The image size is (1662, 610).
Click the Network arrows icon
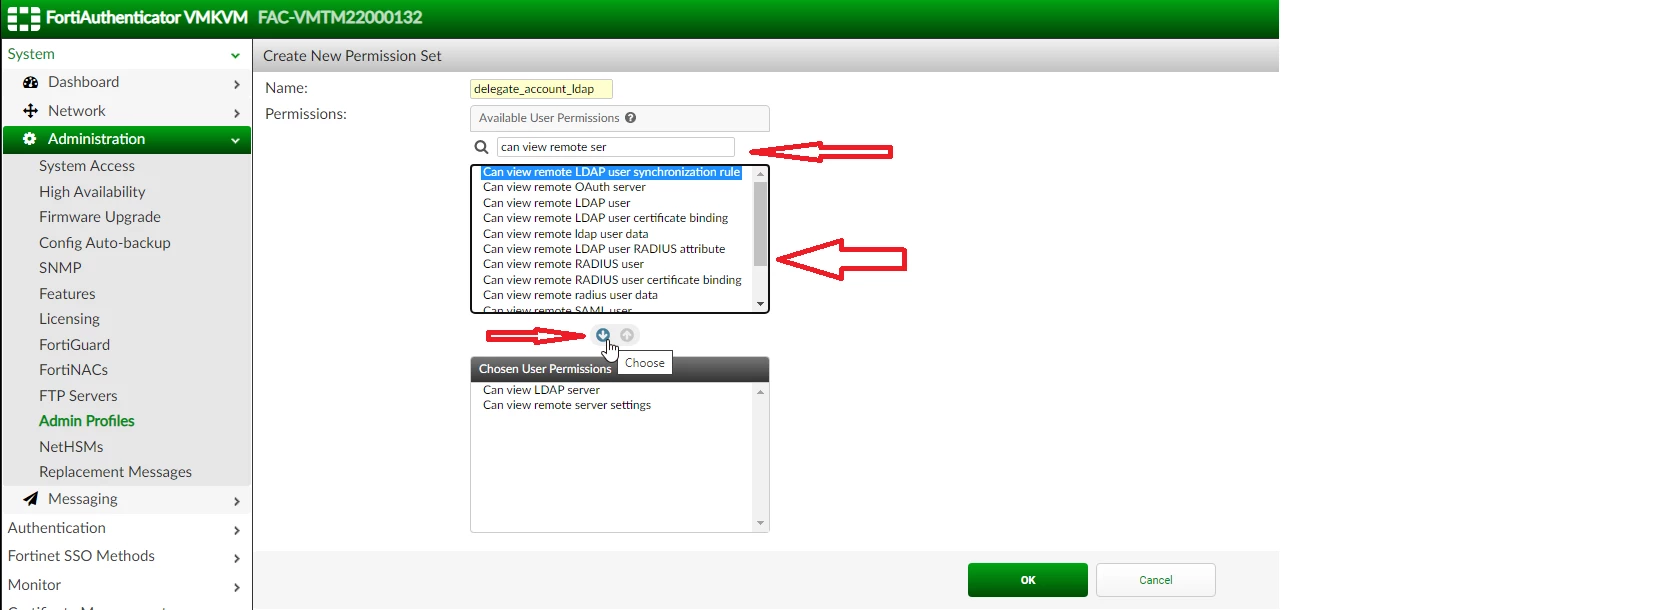[x=31, y=111]
